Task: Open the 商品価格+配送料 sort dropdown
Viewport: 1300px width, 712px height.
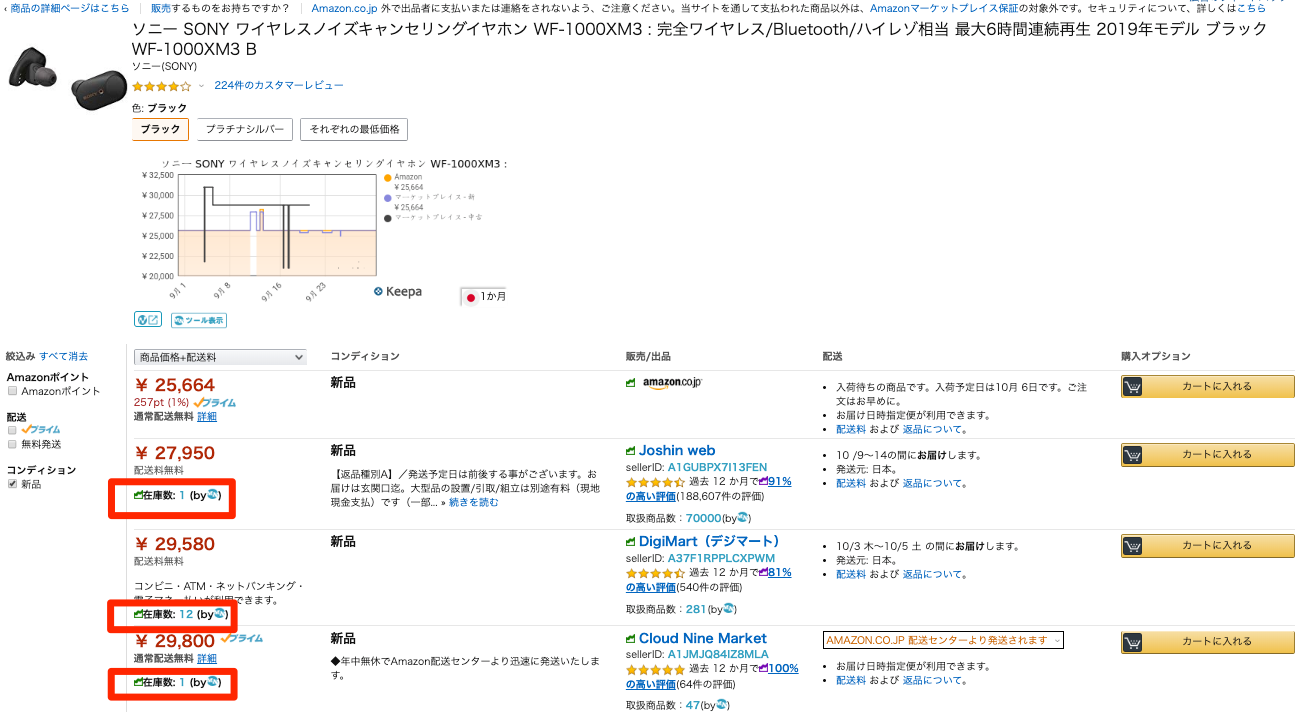Action: coord(220,357)
